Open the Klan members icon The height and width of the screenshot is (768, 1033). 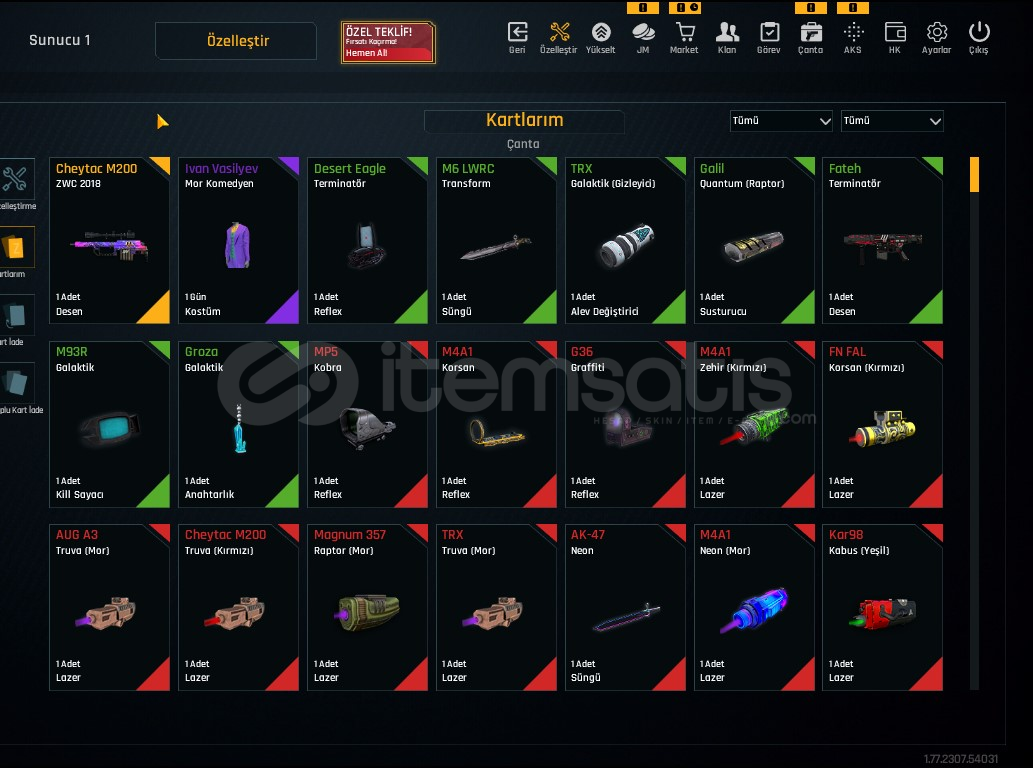pyautogui.click(x=727, y=38)
